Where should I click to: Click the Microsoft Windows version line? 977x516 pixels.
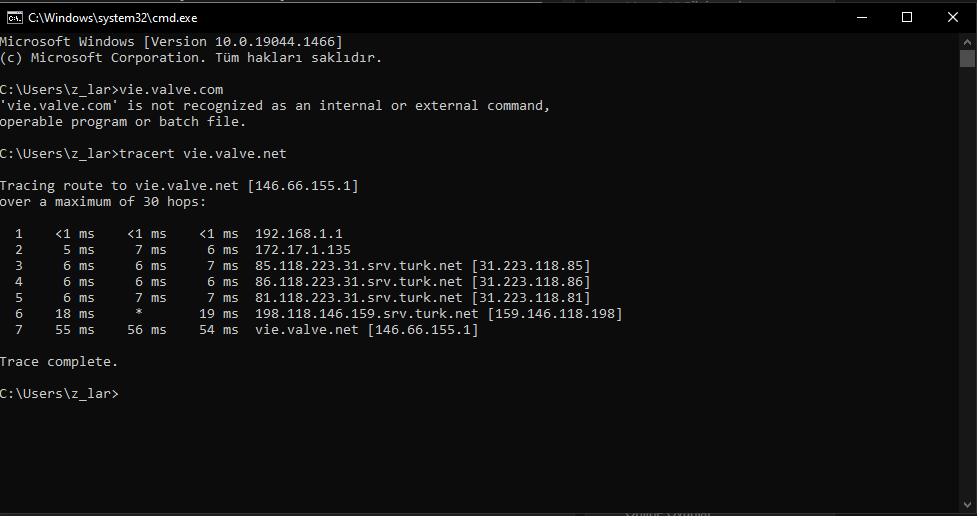(171, 42)
